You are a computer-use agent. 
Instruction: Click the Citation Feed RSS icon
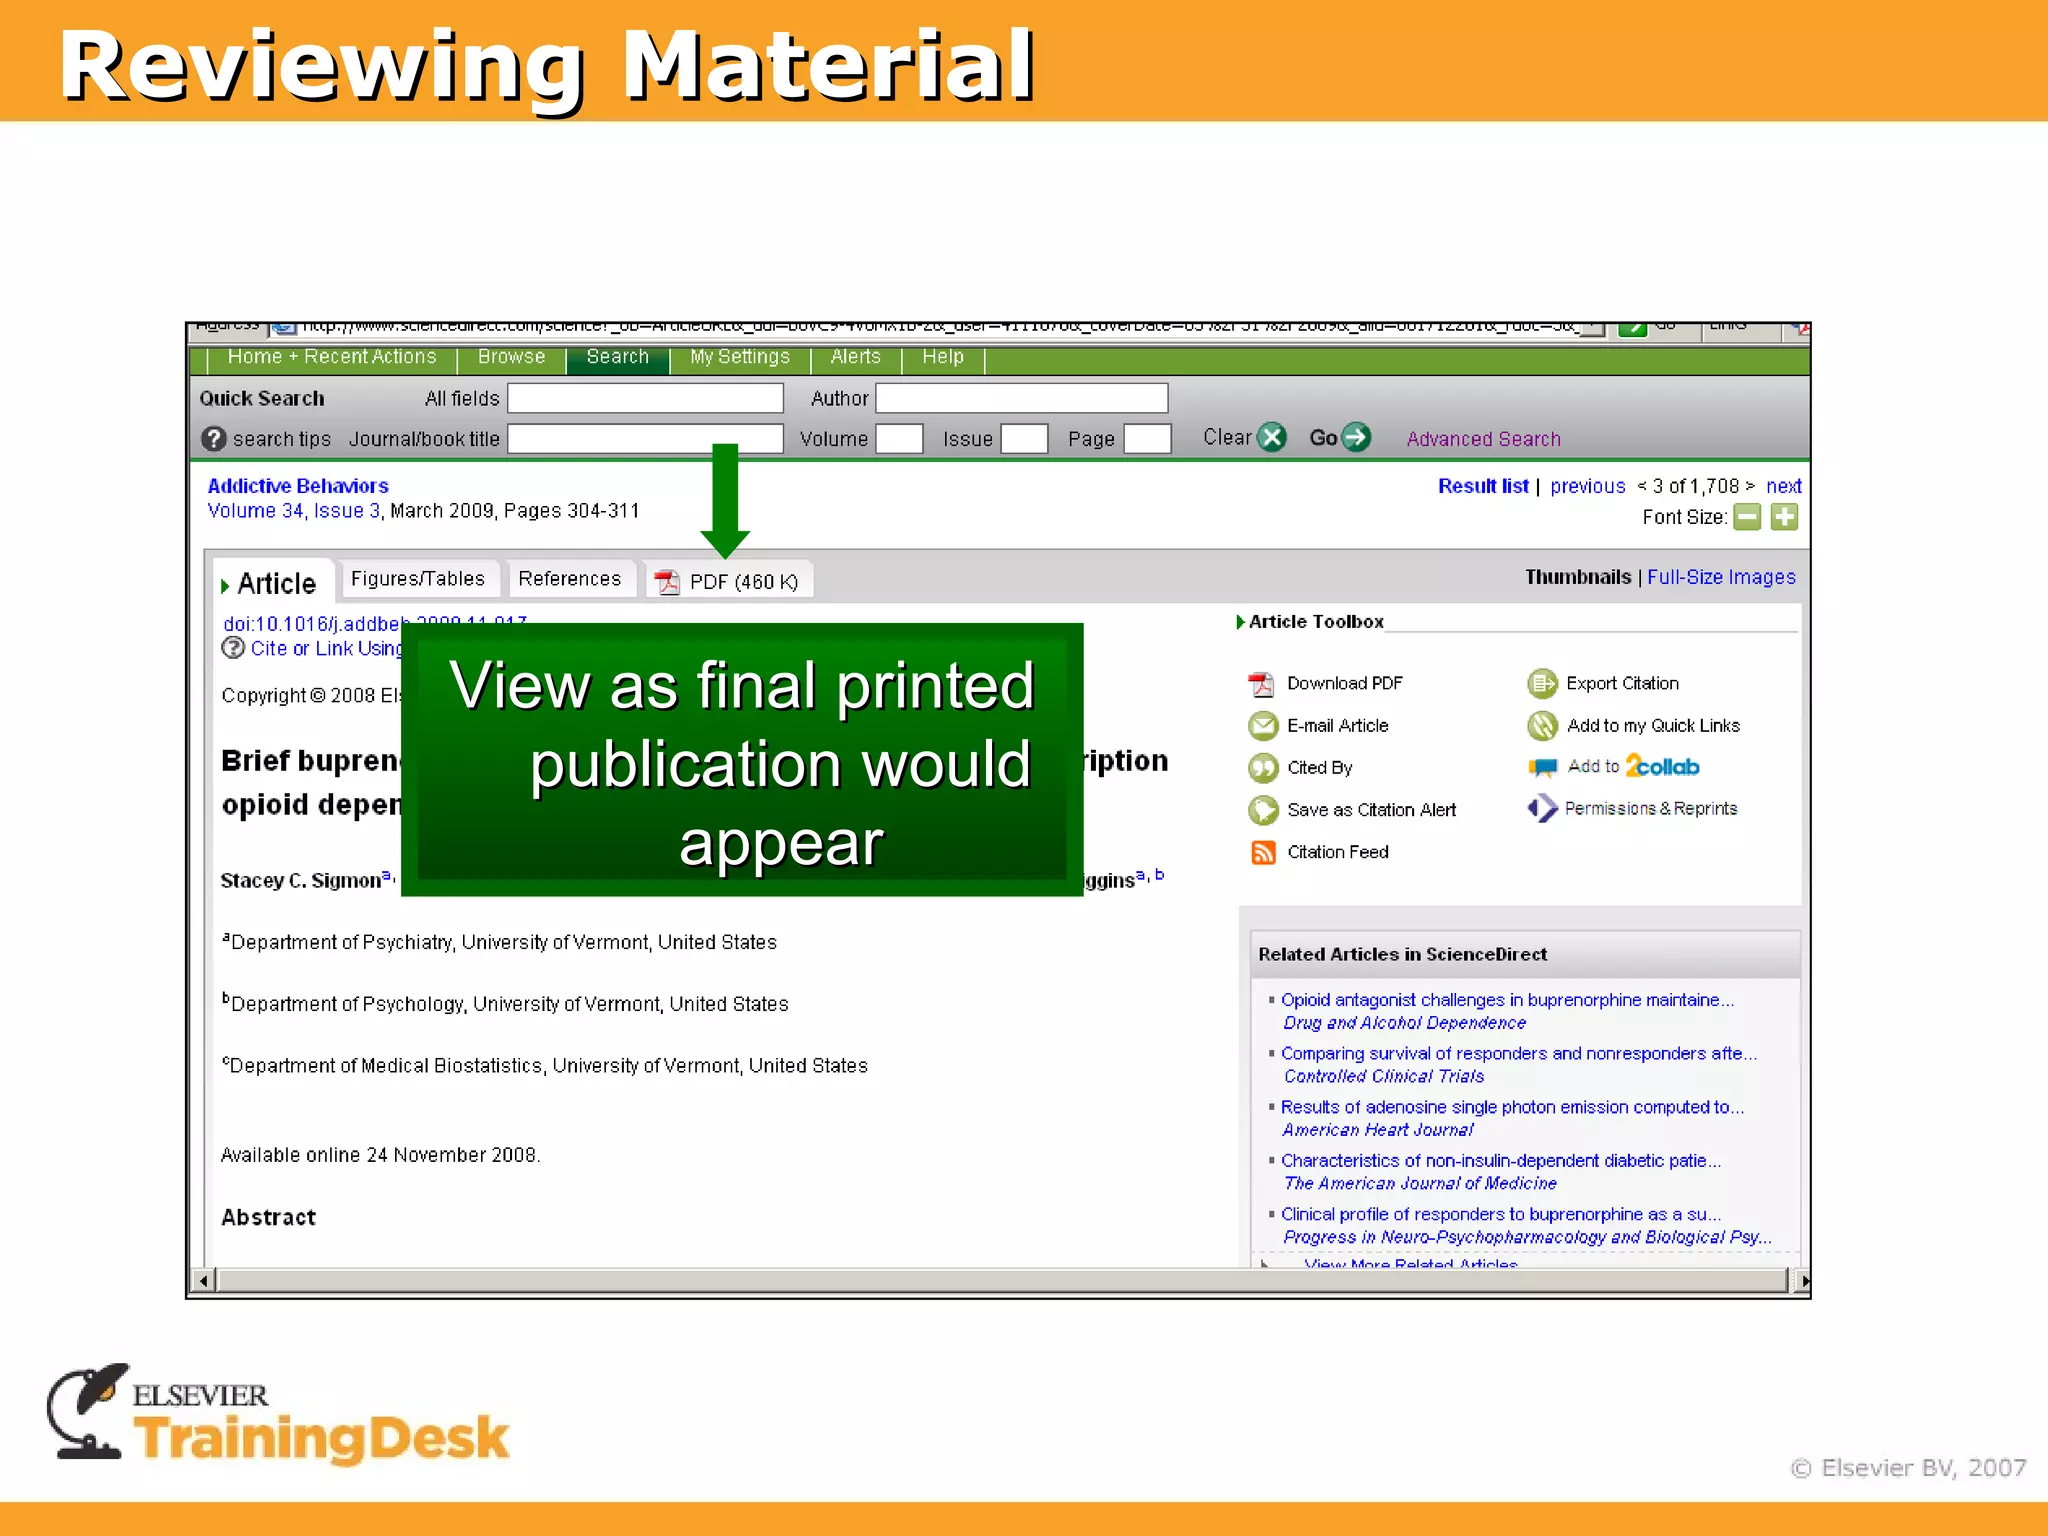[x=1263, y=852]
